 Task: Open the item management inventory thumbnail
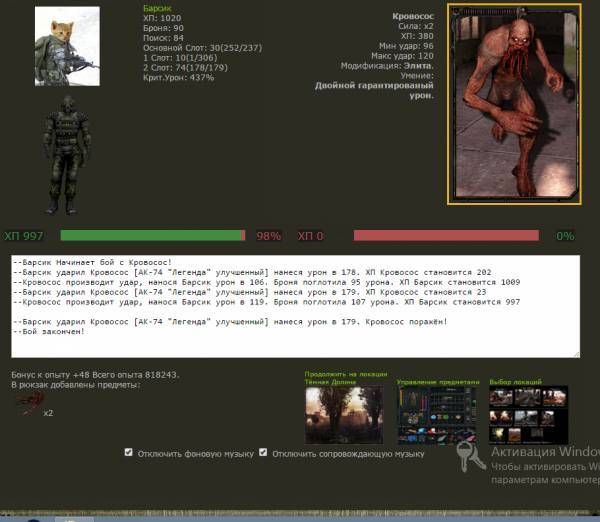(x=435, y=415)
